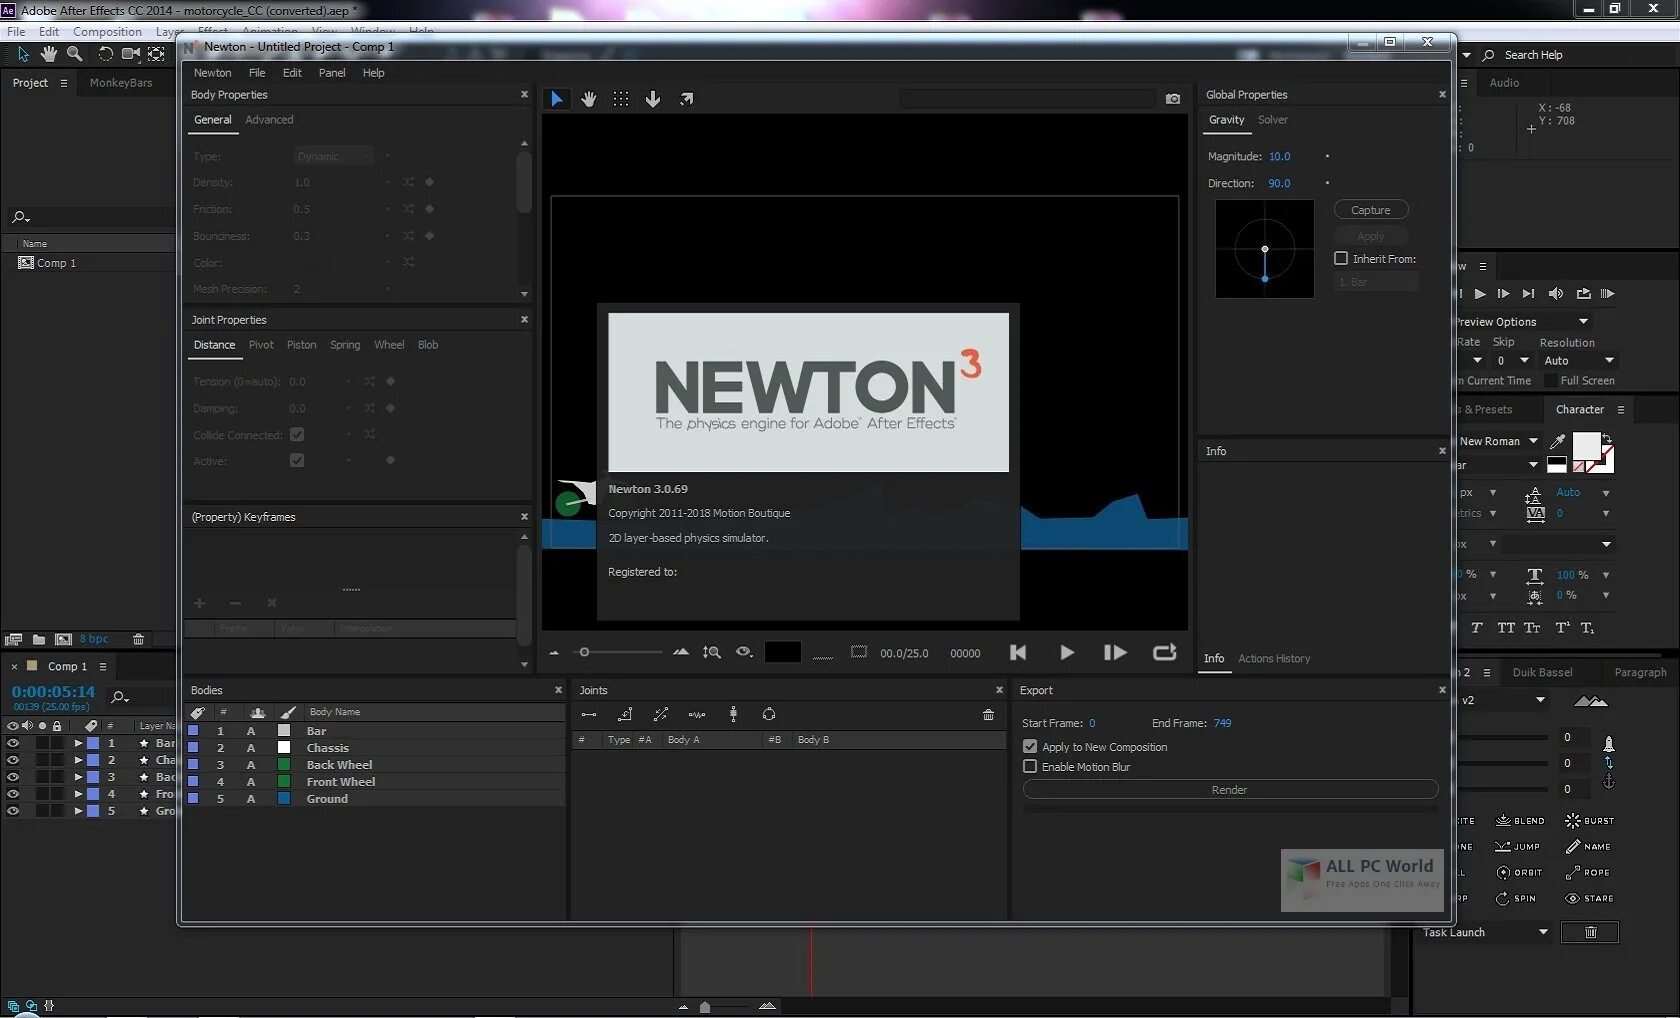This screenshot has width=1680, height=1018.
Task: Open the New Roman font family dropdown
Action: click(x=1498, y=441)
